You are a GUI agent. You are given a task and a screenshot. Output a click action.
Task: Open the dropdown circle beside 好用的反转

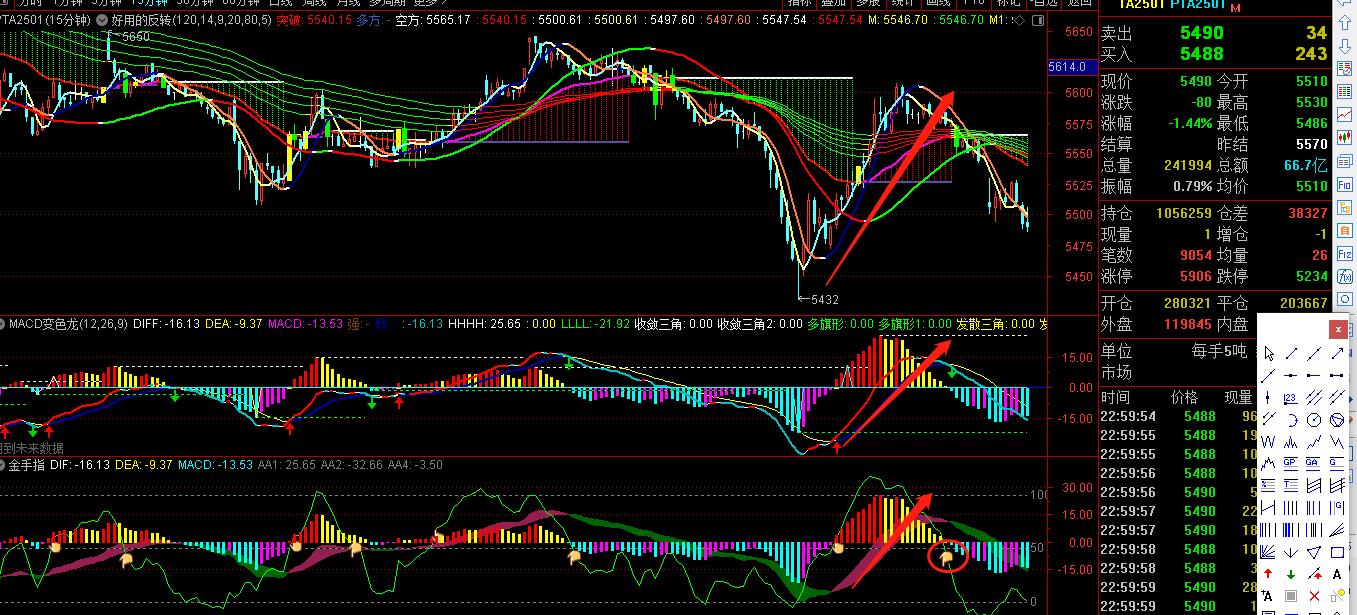(x=101, y=20)
